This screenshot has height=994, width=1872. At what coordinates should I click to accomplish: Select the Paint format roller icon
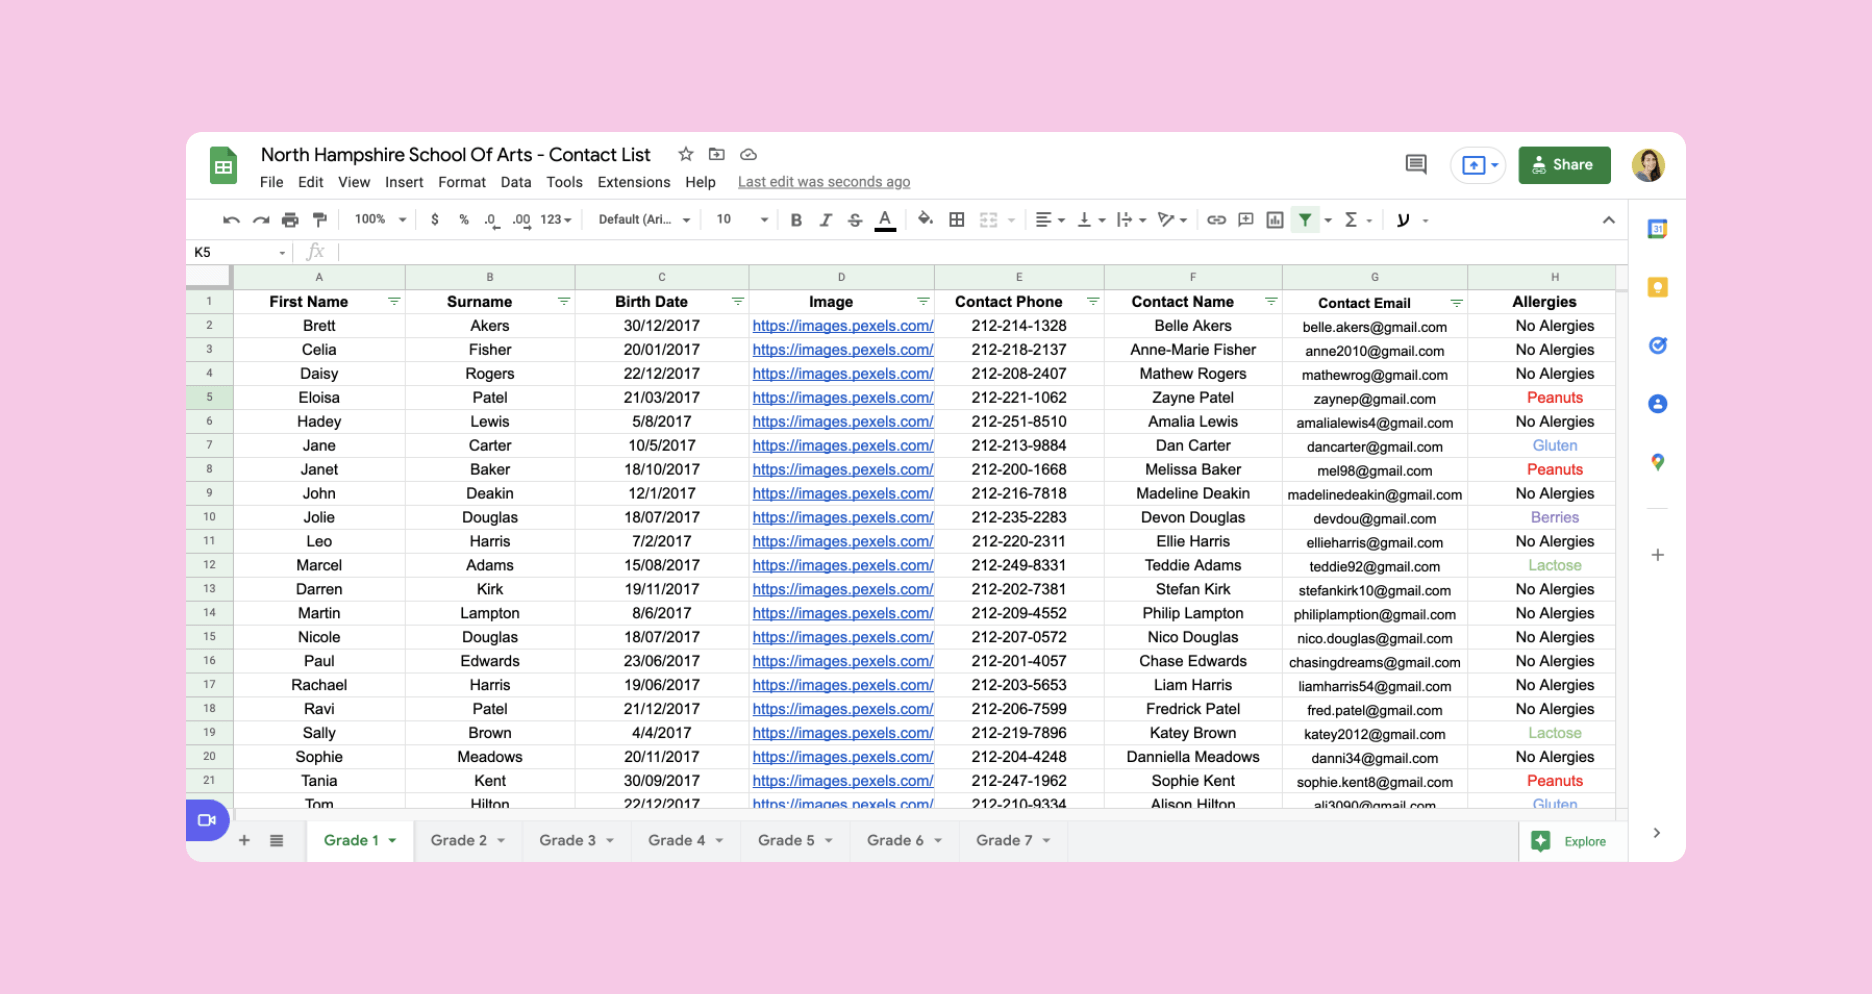320,220
